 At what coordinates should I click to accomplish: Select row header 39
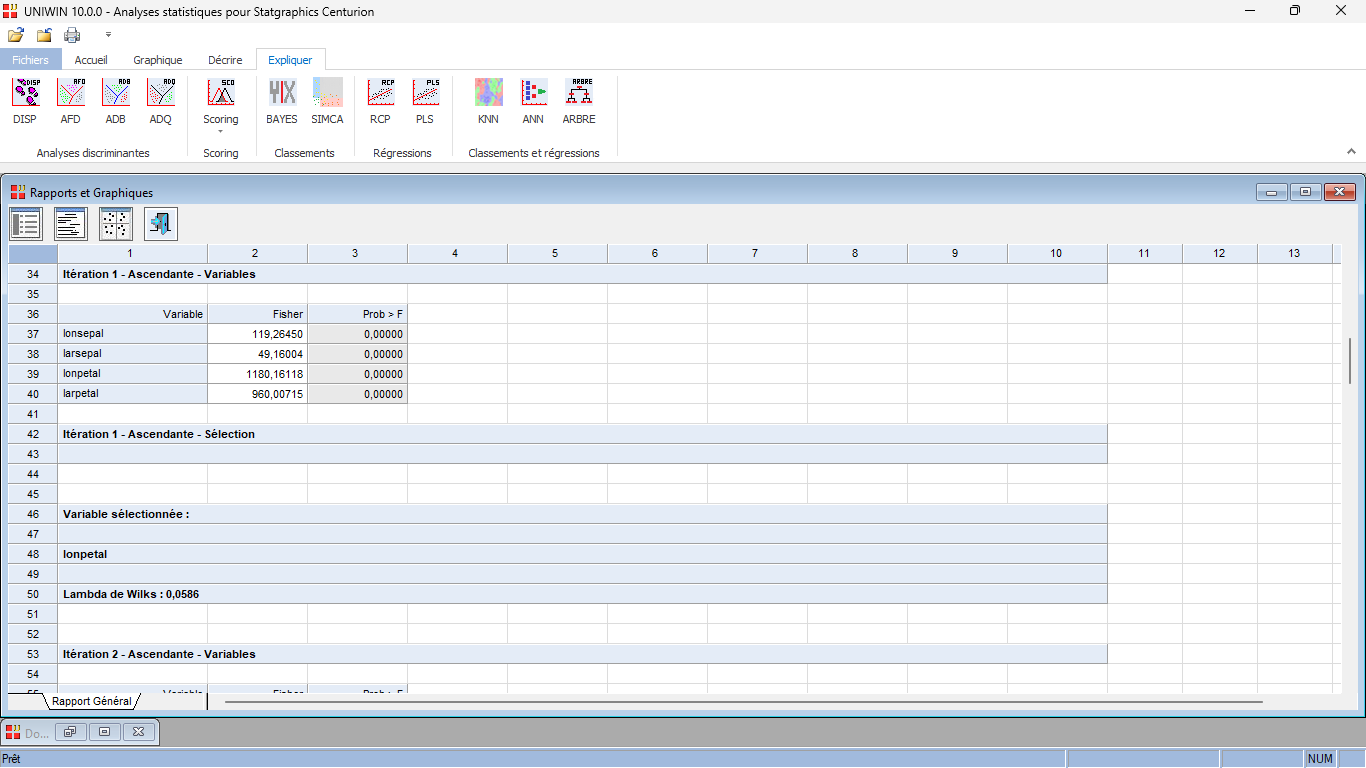click(x=33, y=374)
